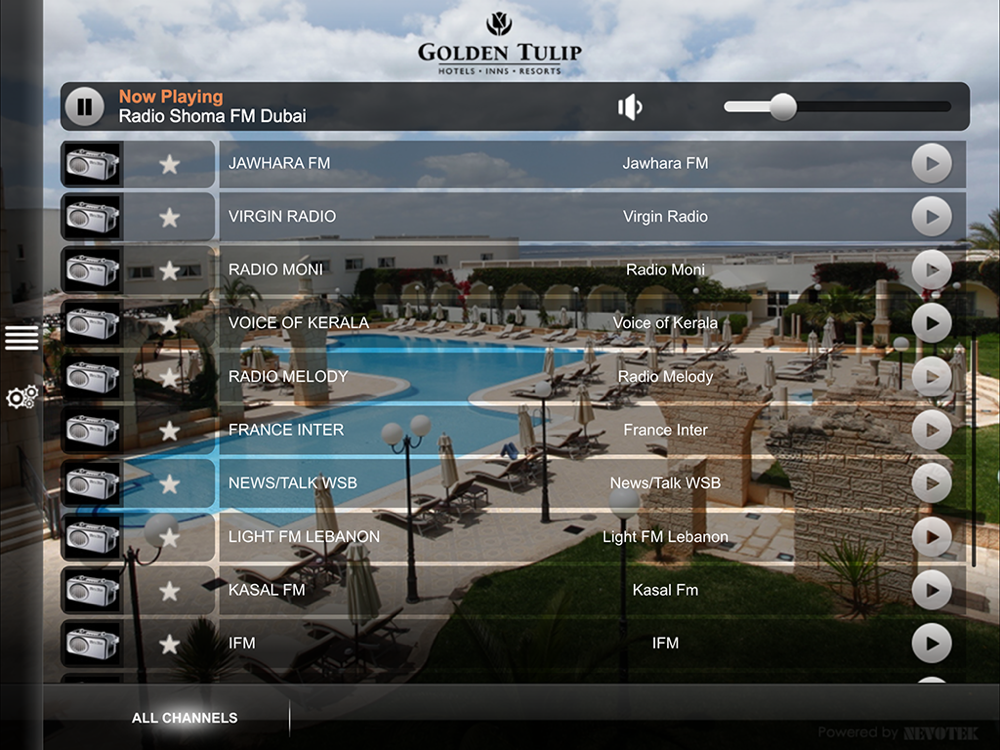
Task: Select the JAWHARA FM channel title
Action: point(279,163)
